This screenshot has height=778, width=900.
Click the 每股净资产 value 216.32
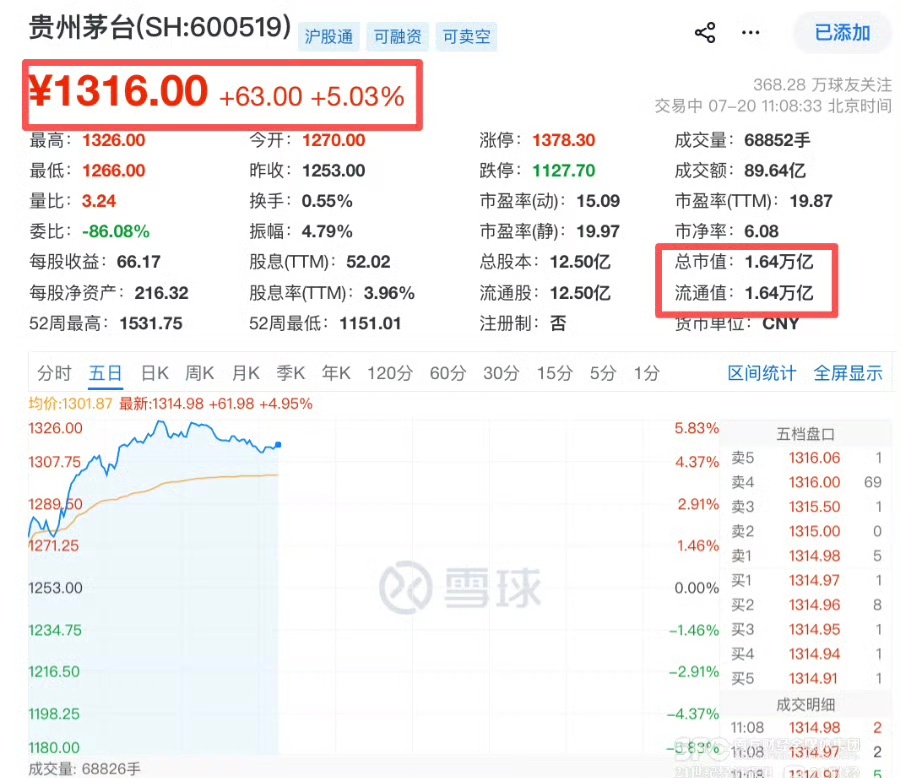161,293
